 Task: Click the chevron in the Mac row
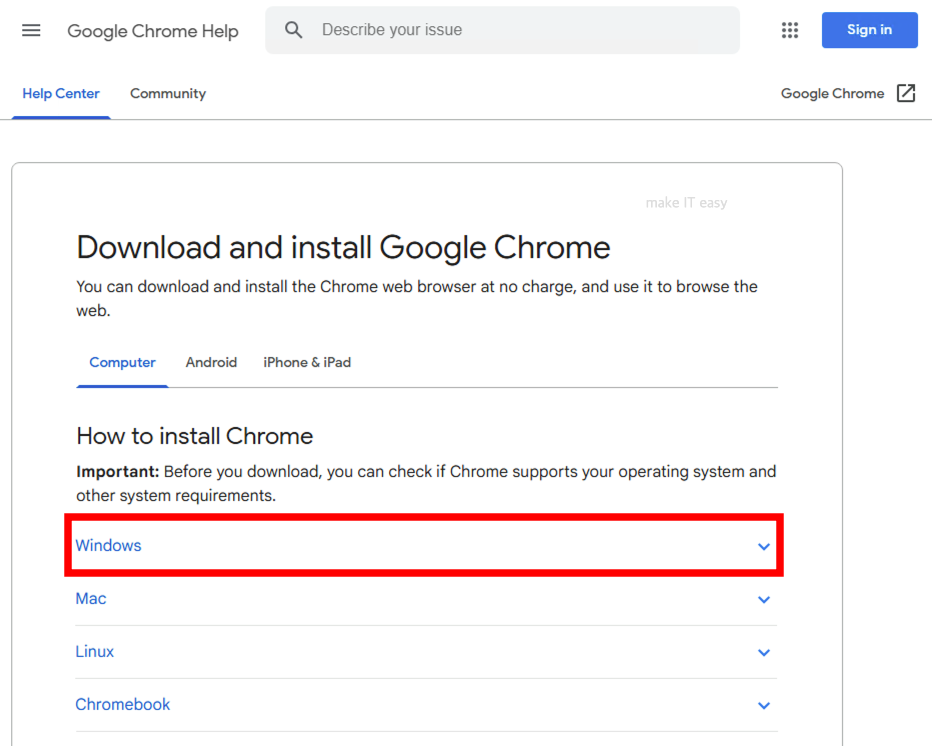(764, 599)
